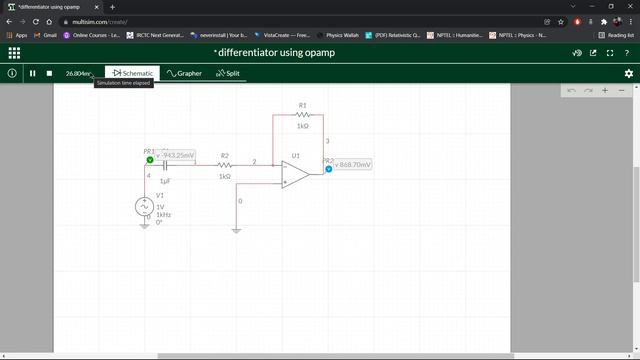Select the op-amp U1 component

[x=295, y=174]
